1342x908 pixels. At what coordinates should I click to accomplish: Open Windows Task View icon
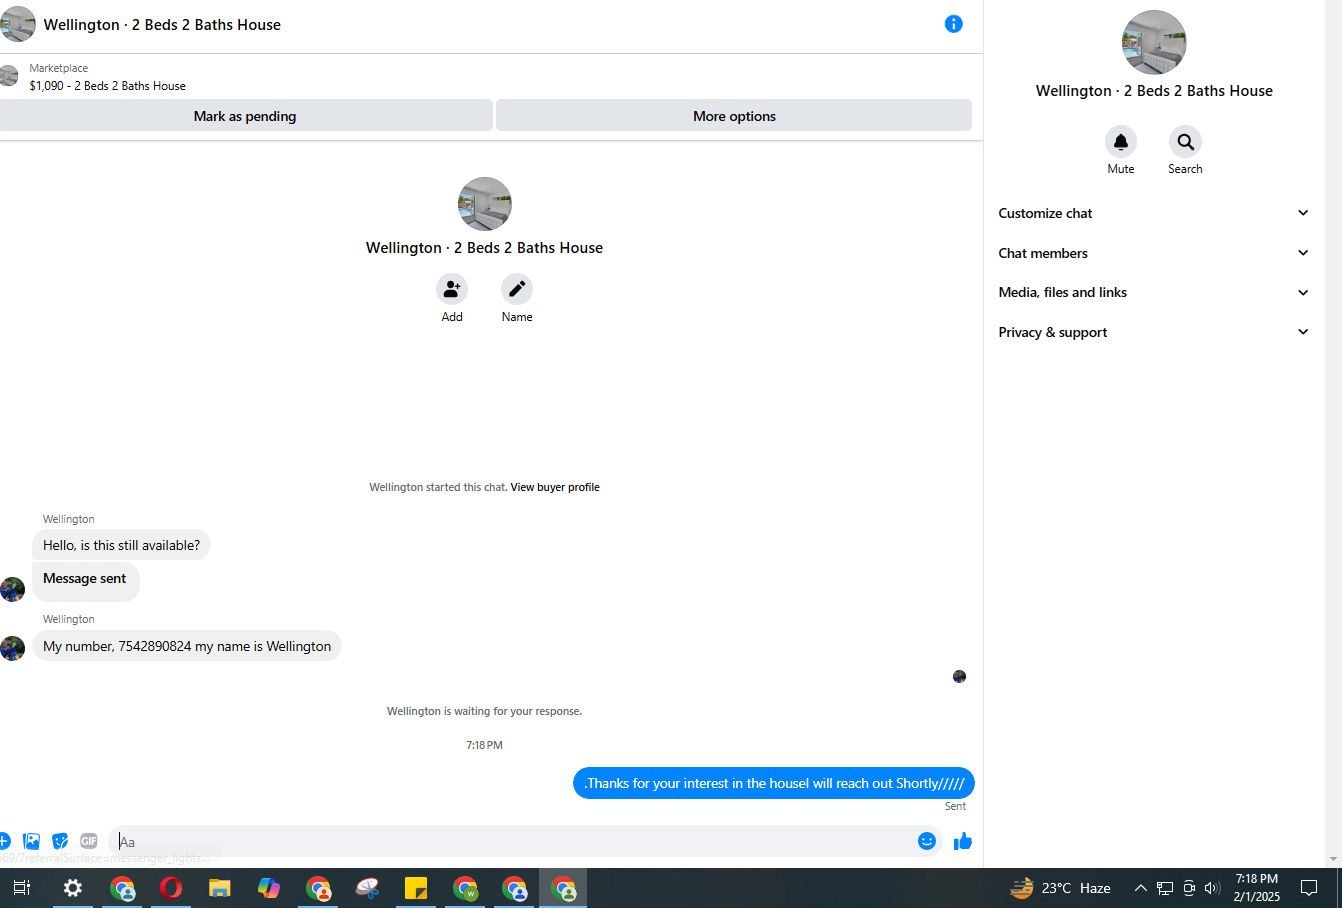(x=22, y=888)
